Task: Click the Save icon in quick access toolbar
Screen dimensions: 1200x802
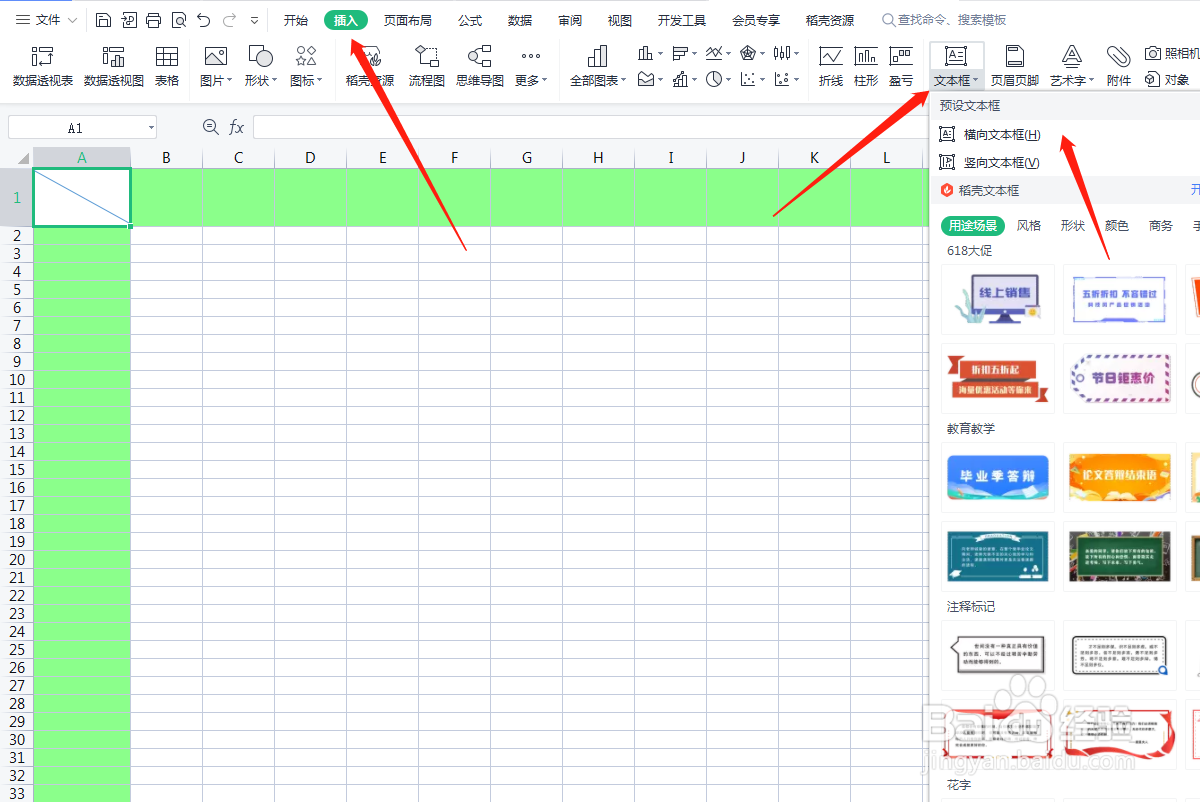Action: 104,20
